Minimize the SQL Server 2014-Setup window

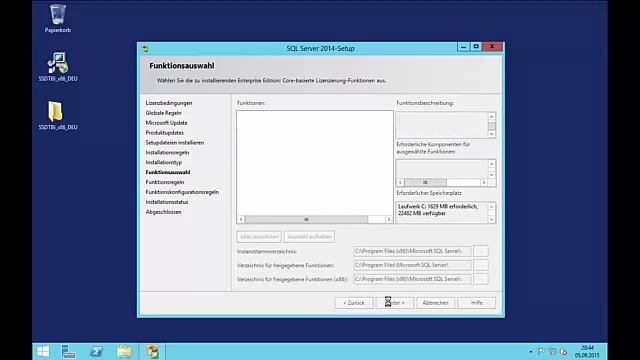(463, 47)
